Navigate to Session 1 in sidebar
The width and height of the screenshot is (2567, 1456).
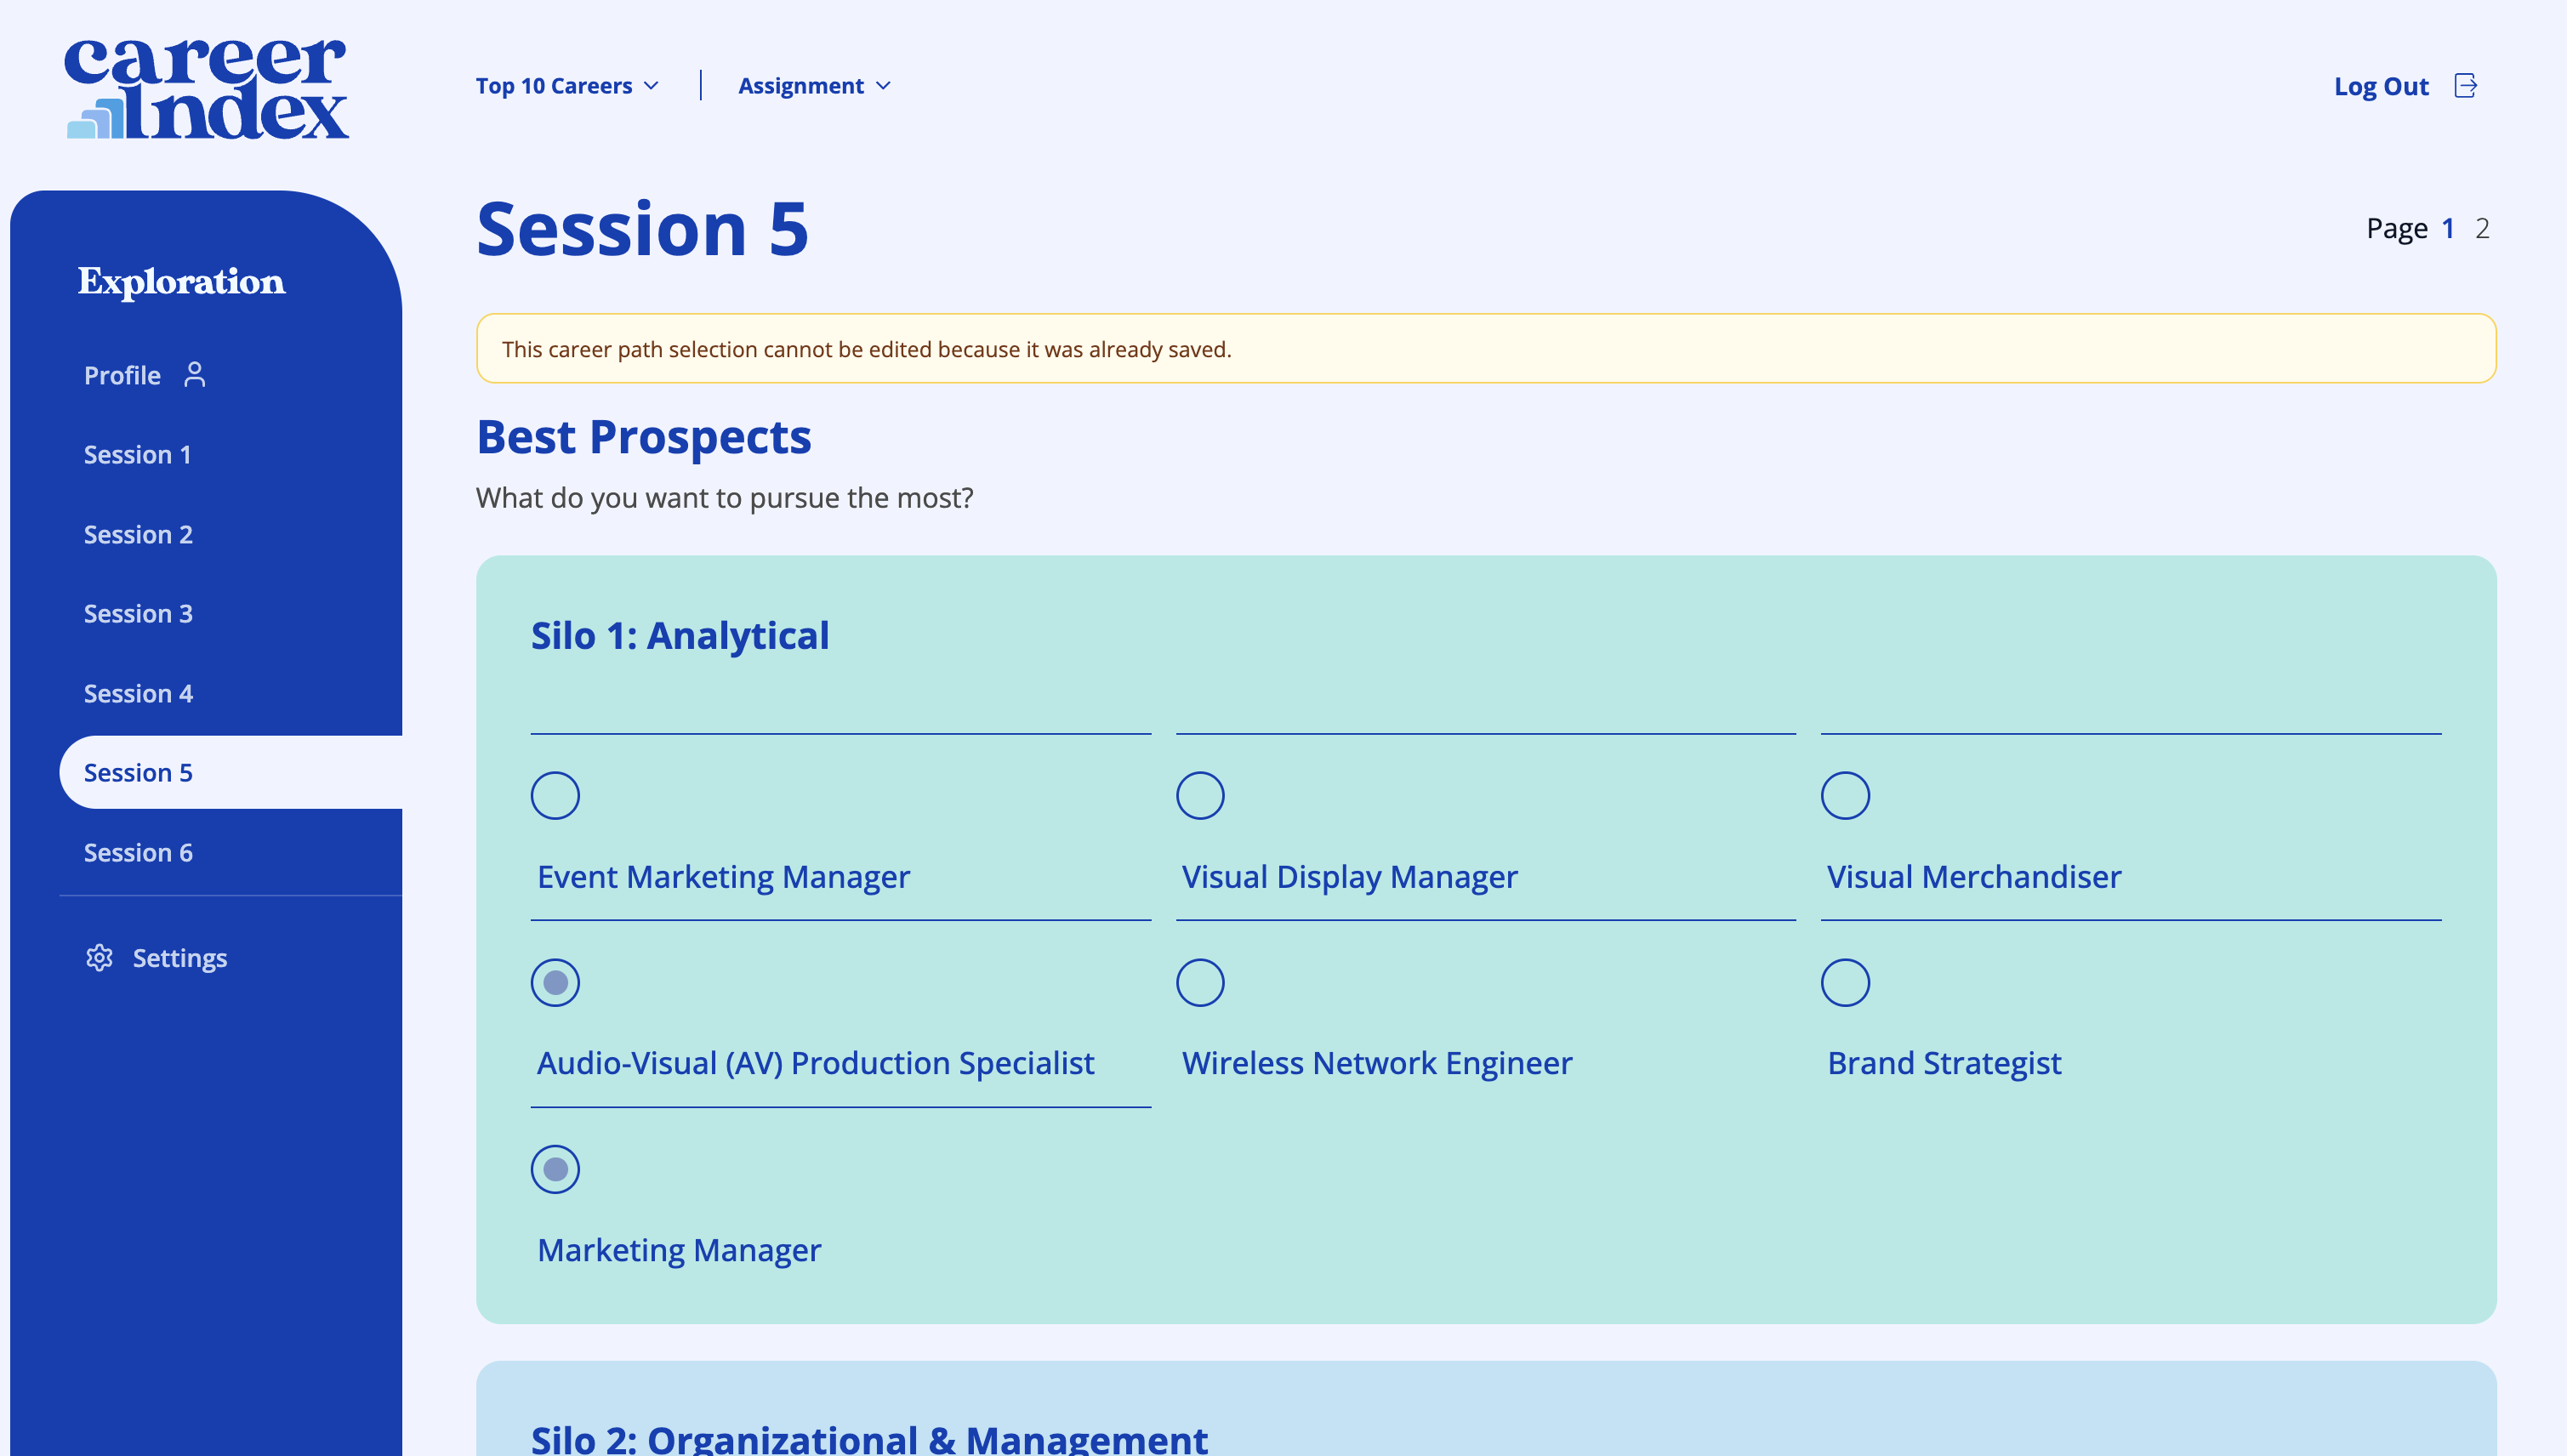click(137, 455)
